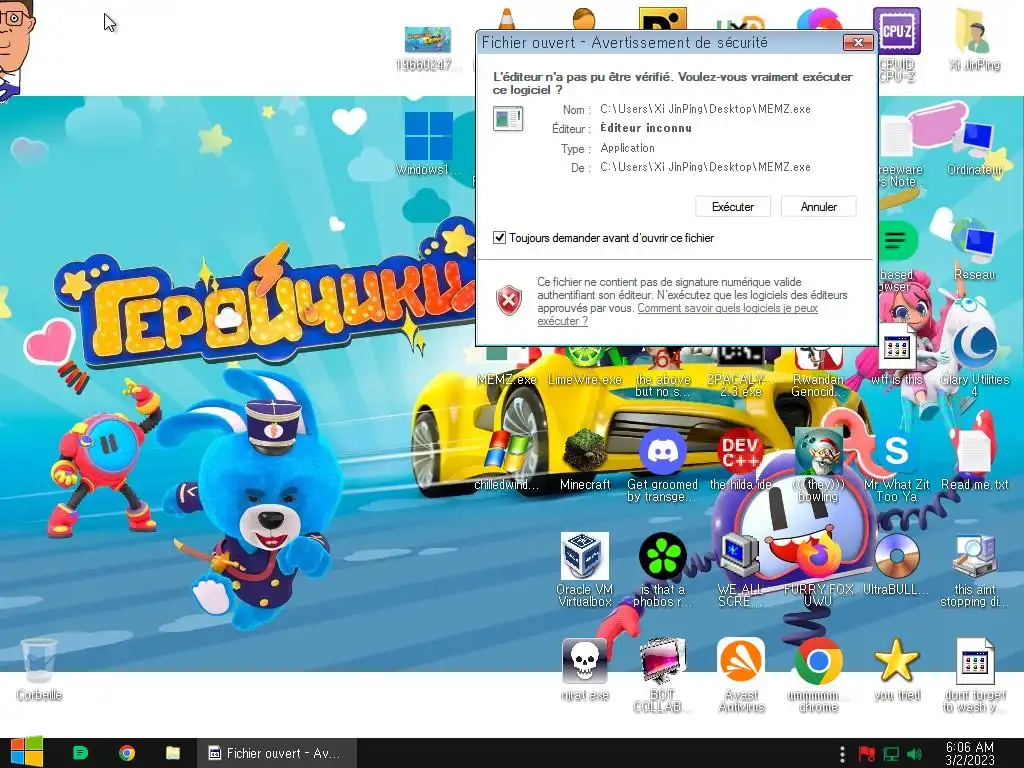The width and height of the screenshot is (1024, 768).
Task: Select the mirat.exe skull icon
Action: (x=584, y=669)
